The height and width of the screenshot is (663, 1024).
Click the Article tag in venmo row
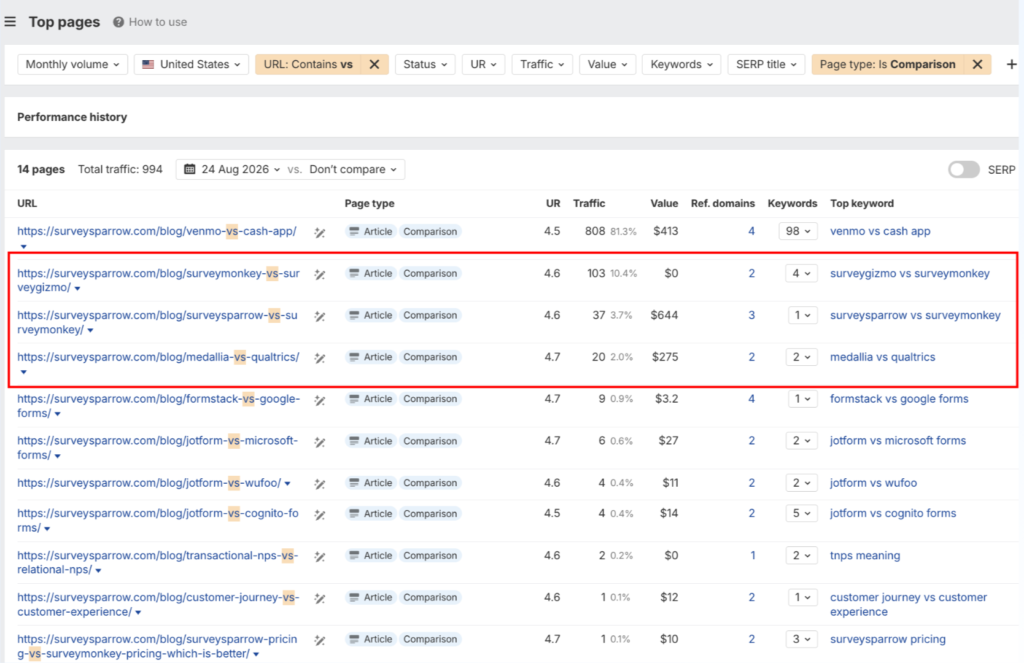pyautogui.click(x=370, y=231)
